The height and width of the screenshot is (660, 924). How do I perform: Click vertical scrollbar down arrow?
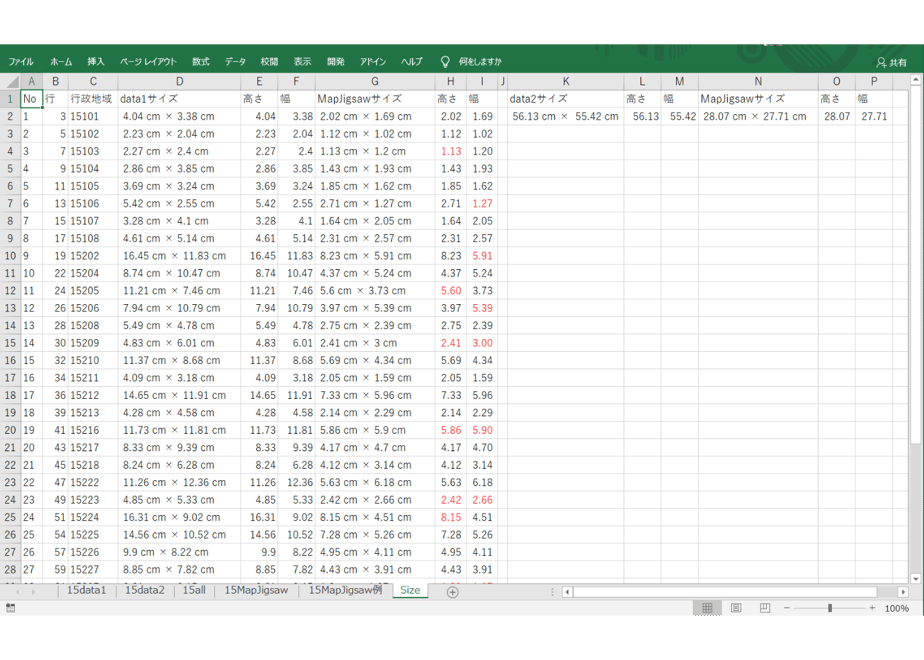click(915, 578)
